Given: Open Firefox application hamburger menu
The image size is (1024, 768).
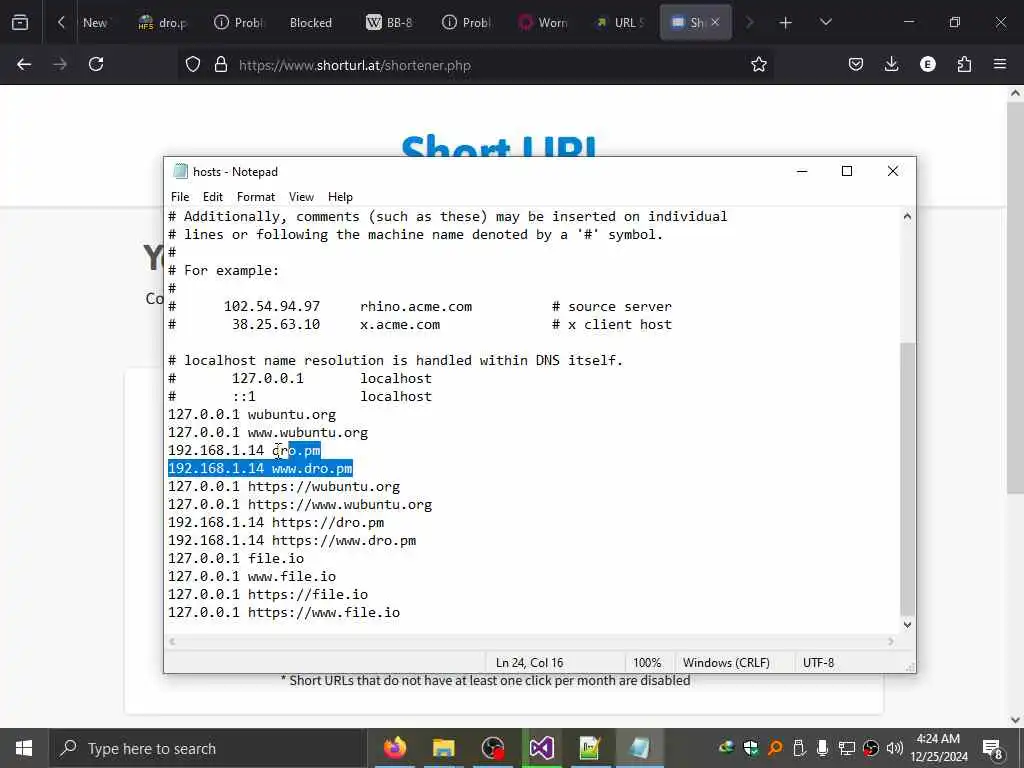Looking at the screenshot, I should [x=1000, y=65].
